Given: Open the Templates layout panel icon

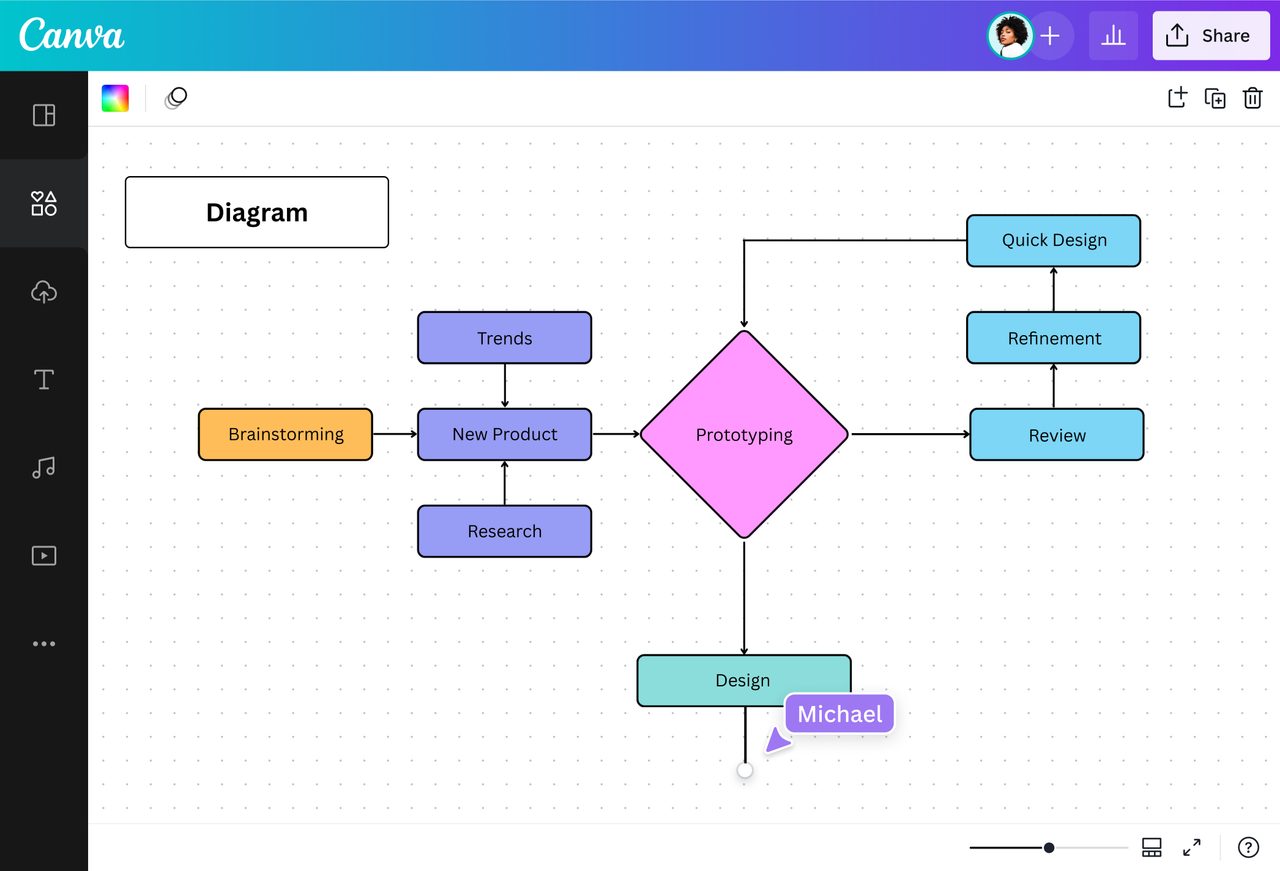Looking at the screenshot, I should coord(44,115).
